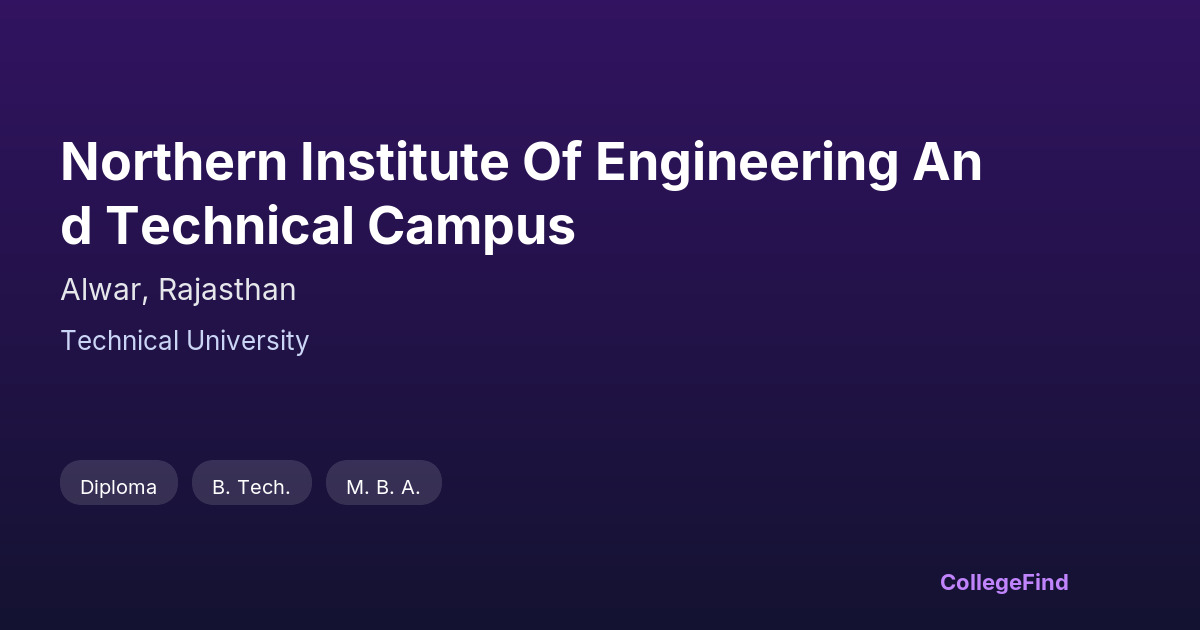
Task: Click the word Rajasthan in the location line
Action: click(227, 290)
